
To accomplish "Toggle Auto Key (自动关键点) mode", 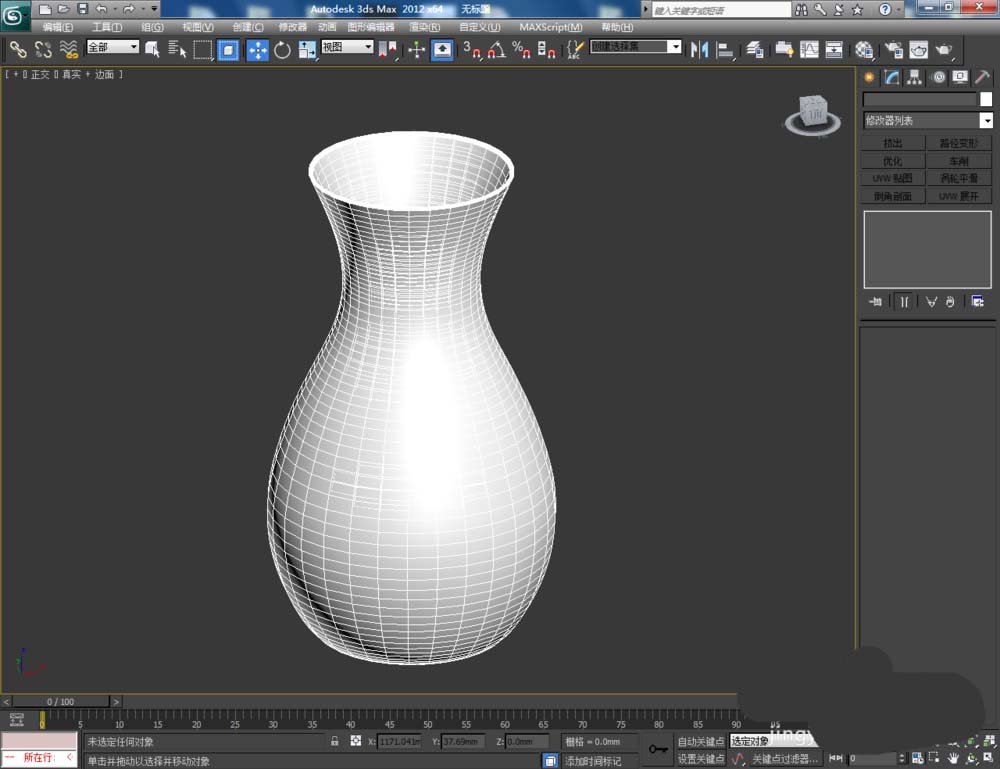I will 700,742.
